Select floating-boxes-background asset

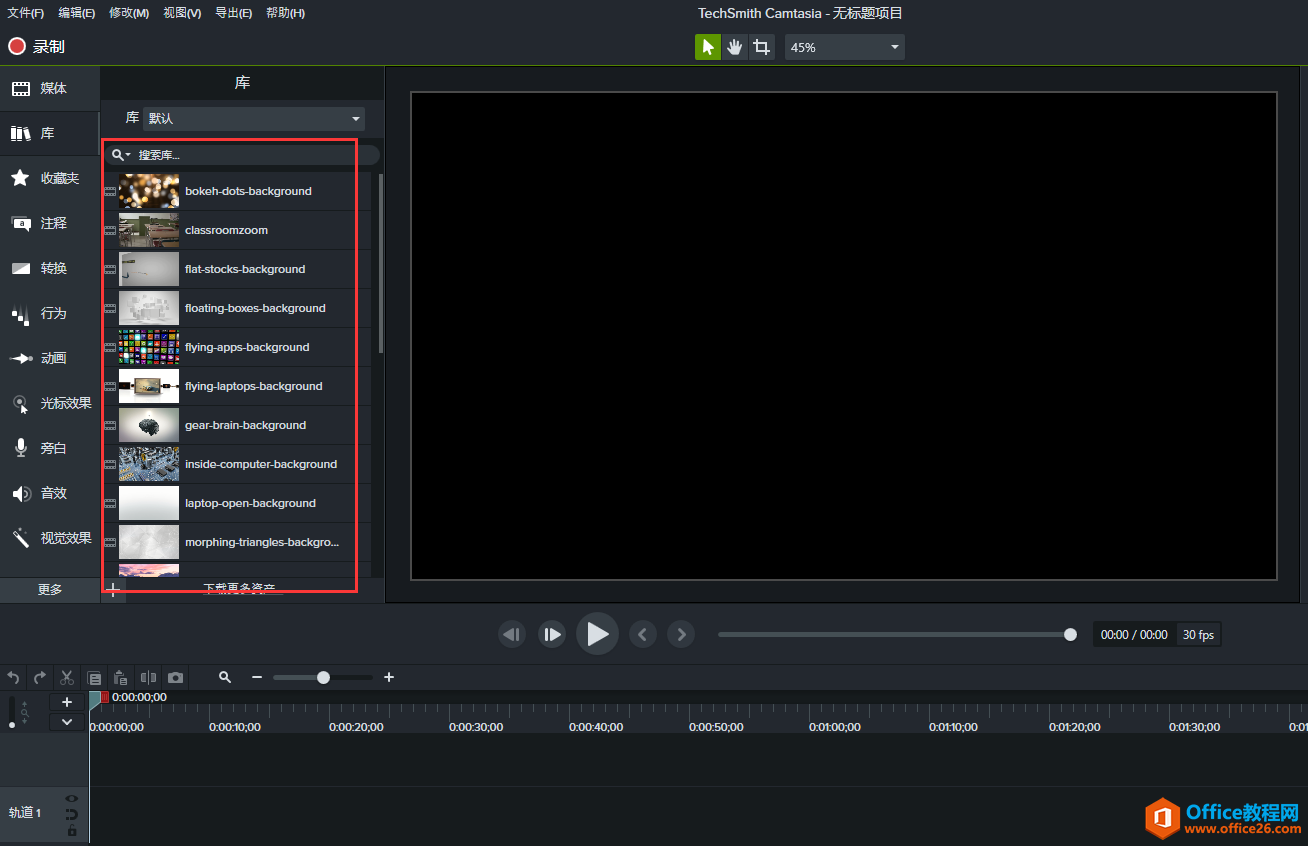(x=236, y=308)
